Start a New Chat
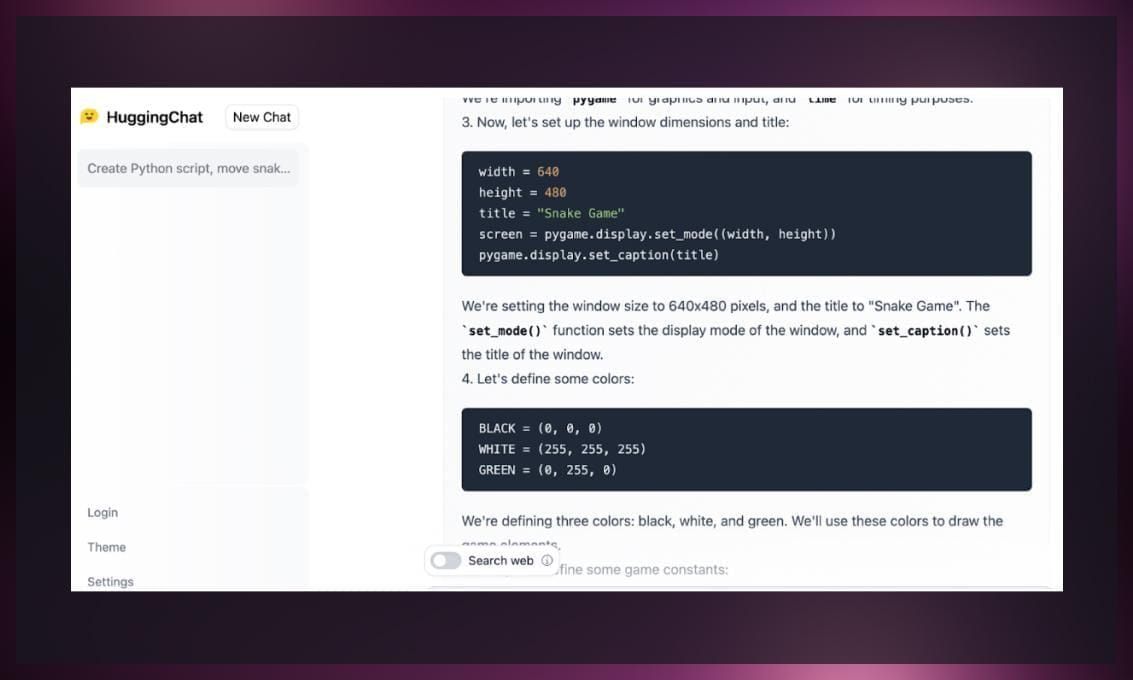This screenshot has height=680, width=1133. tap(262, 117)
